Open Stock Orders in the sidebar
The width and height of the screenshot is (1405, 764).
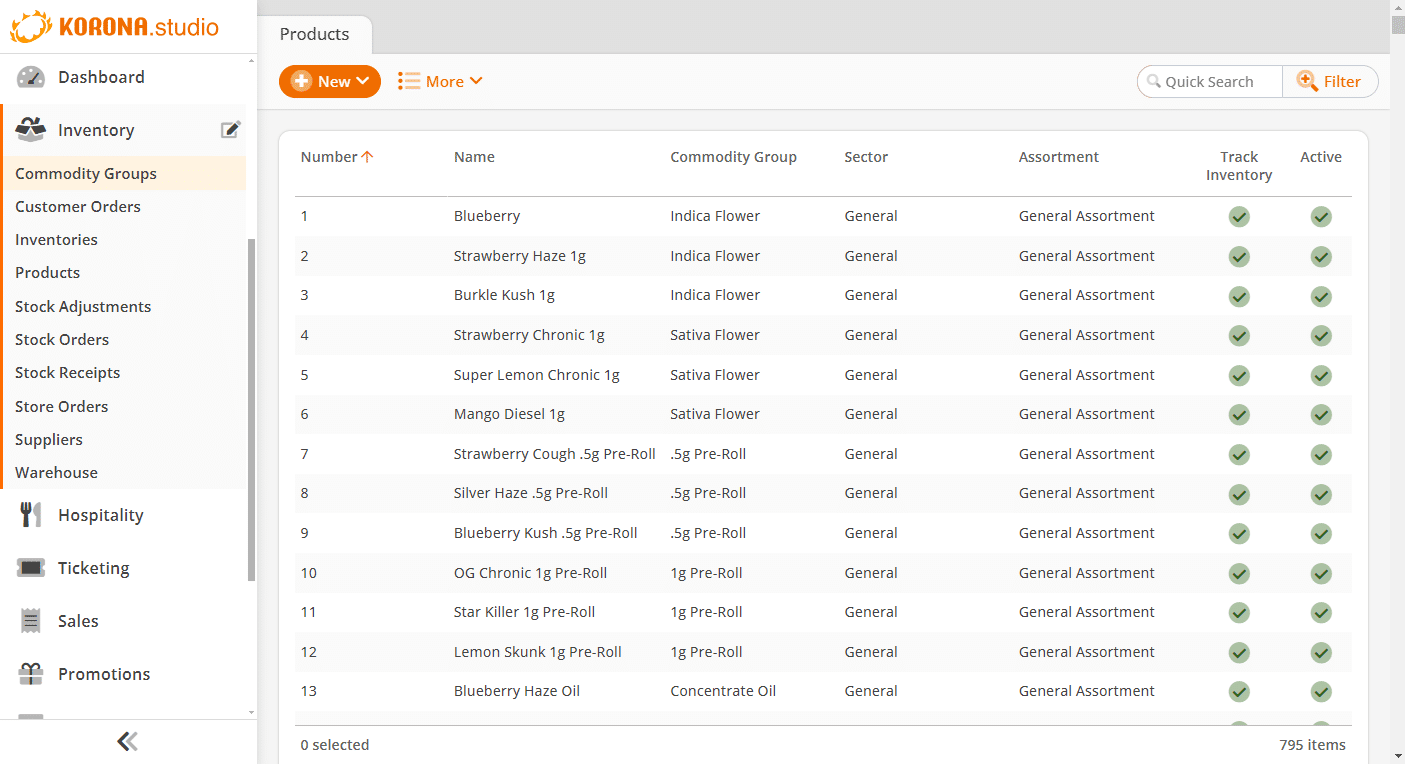[x=62, y=339]
